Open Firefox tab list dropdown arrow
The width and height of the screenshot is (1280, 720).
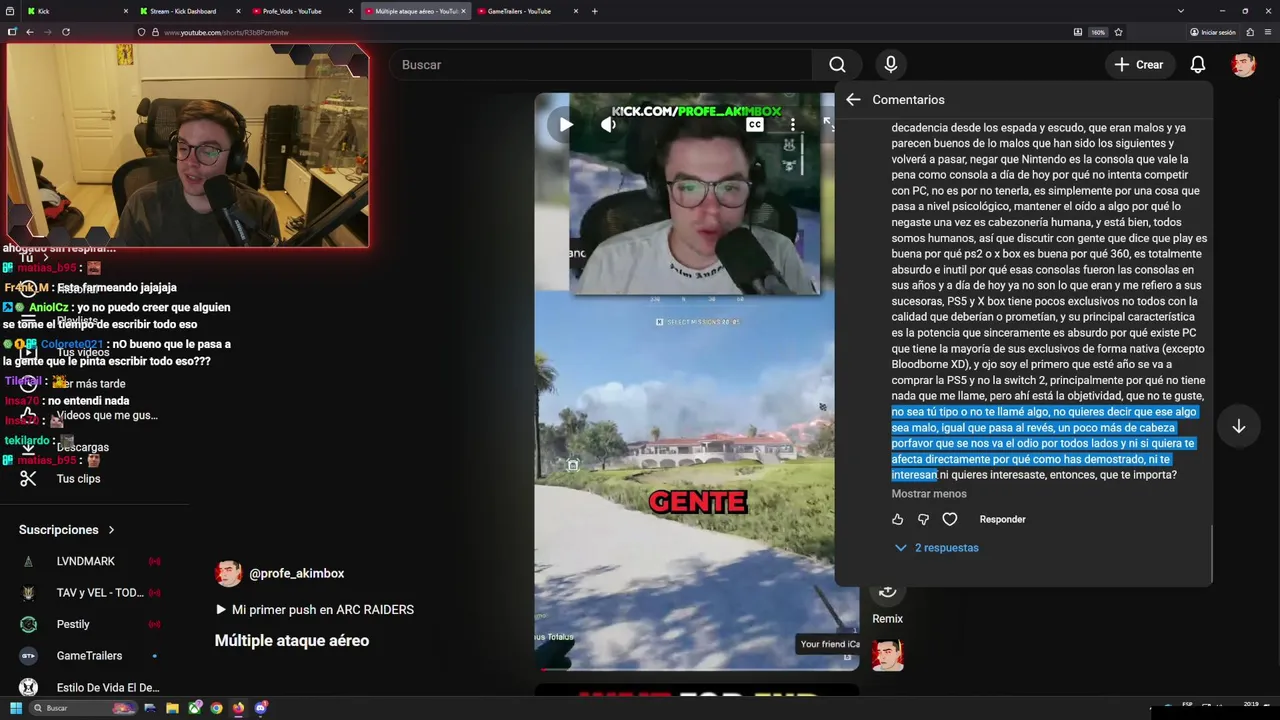(x=1181, y=11)
